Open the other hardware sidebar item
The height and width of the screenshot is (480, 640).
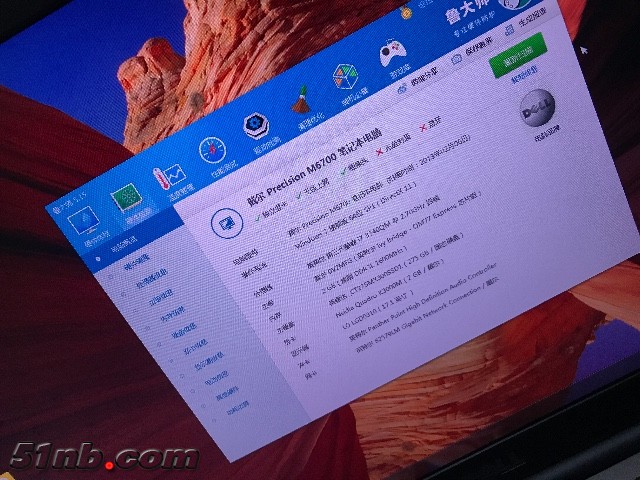coord(227,395)
